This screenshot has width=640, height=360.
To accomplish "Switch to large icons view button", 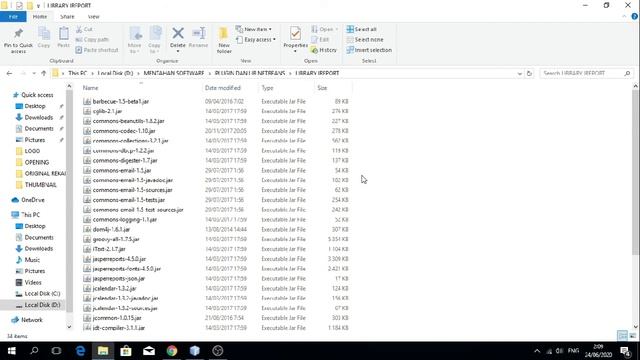I will [632, 336].
